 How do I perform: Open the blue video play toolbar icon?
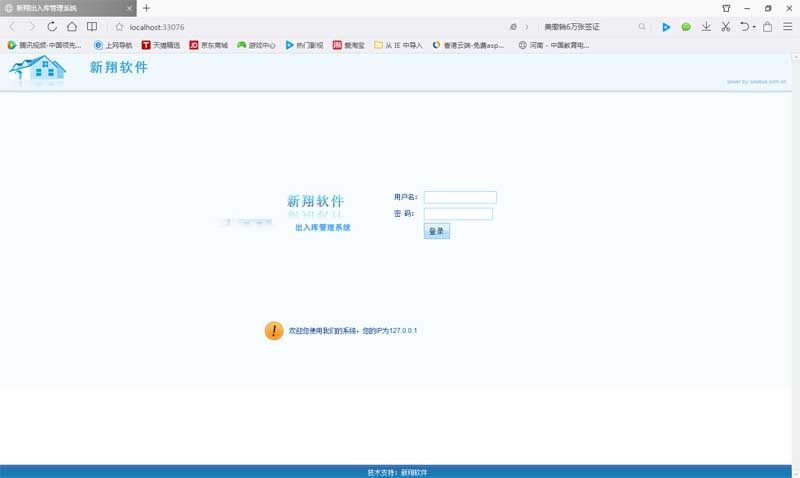(666, 27)
